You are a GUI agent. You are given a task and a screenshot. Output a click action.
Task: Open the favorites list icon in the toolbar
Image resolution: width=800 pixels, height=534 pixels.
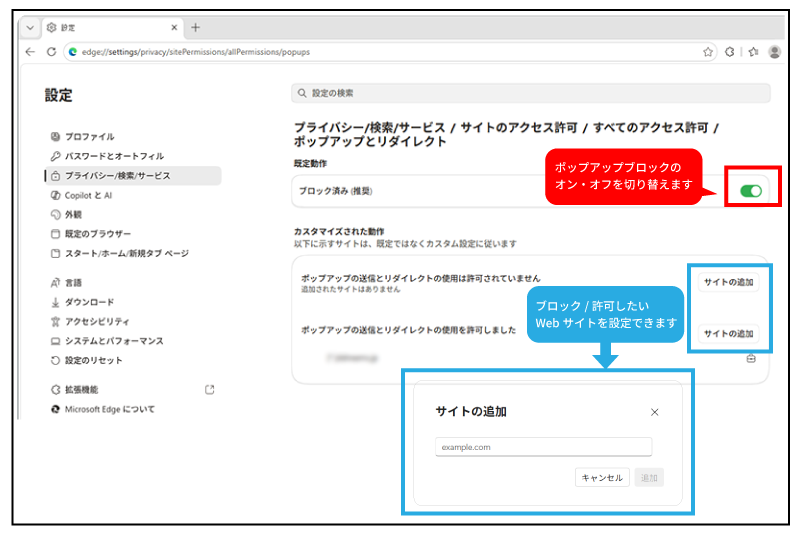(x=753, y=52)
